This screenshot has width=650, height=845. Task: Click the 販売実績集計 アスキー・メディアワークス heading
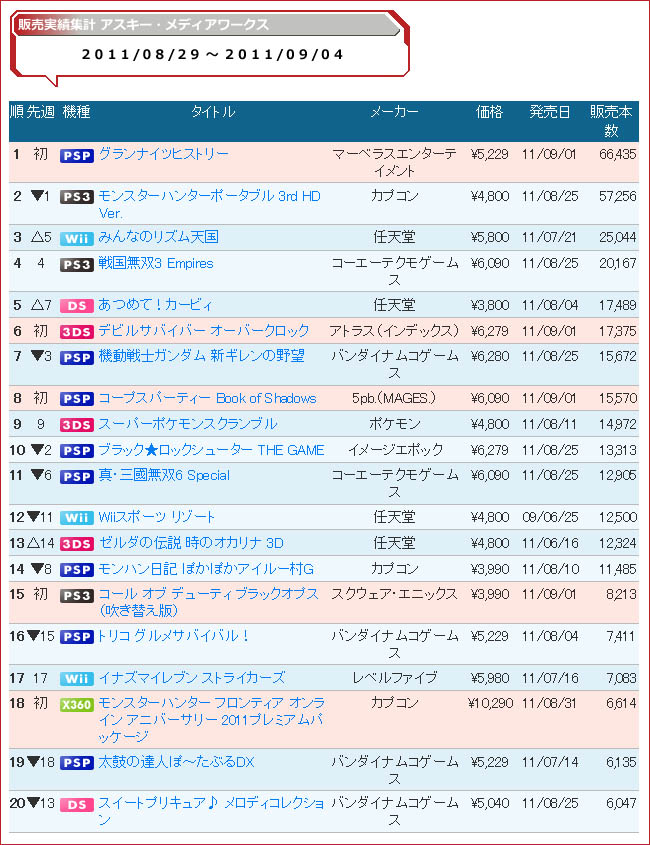143,25
